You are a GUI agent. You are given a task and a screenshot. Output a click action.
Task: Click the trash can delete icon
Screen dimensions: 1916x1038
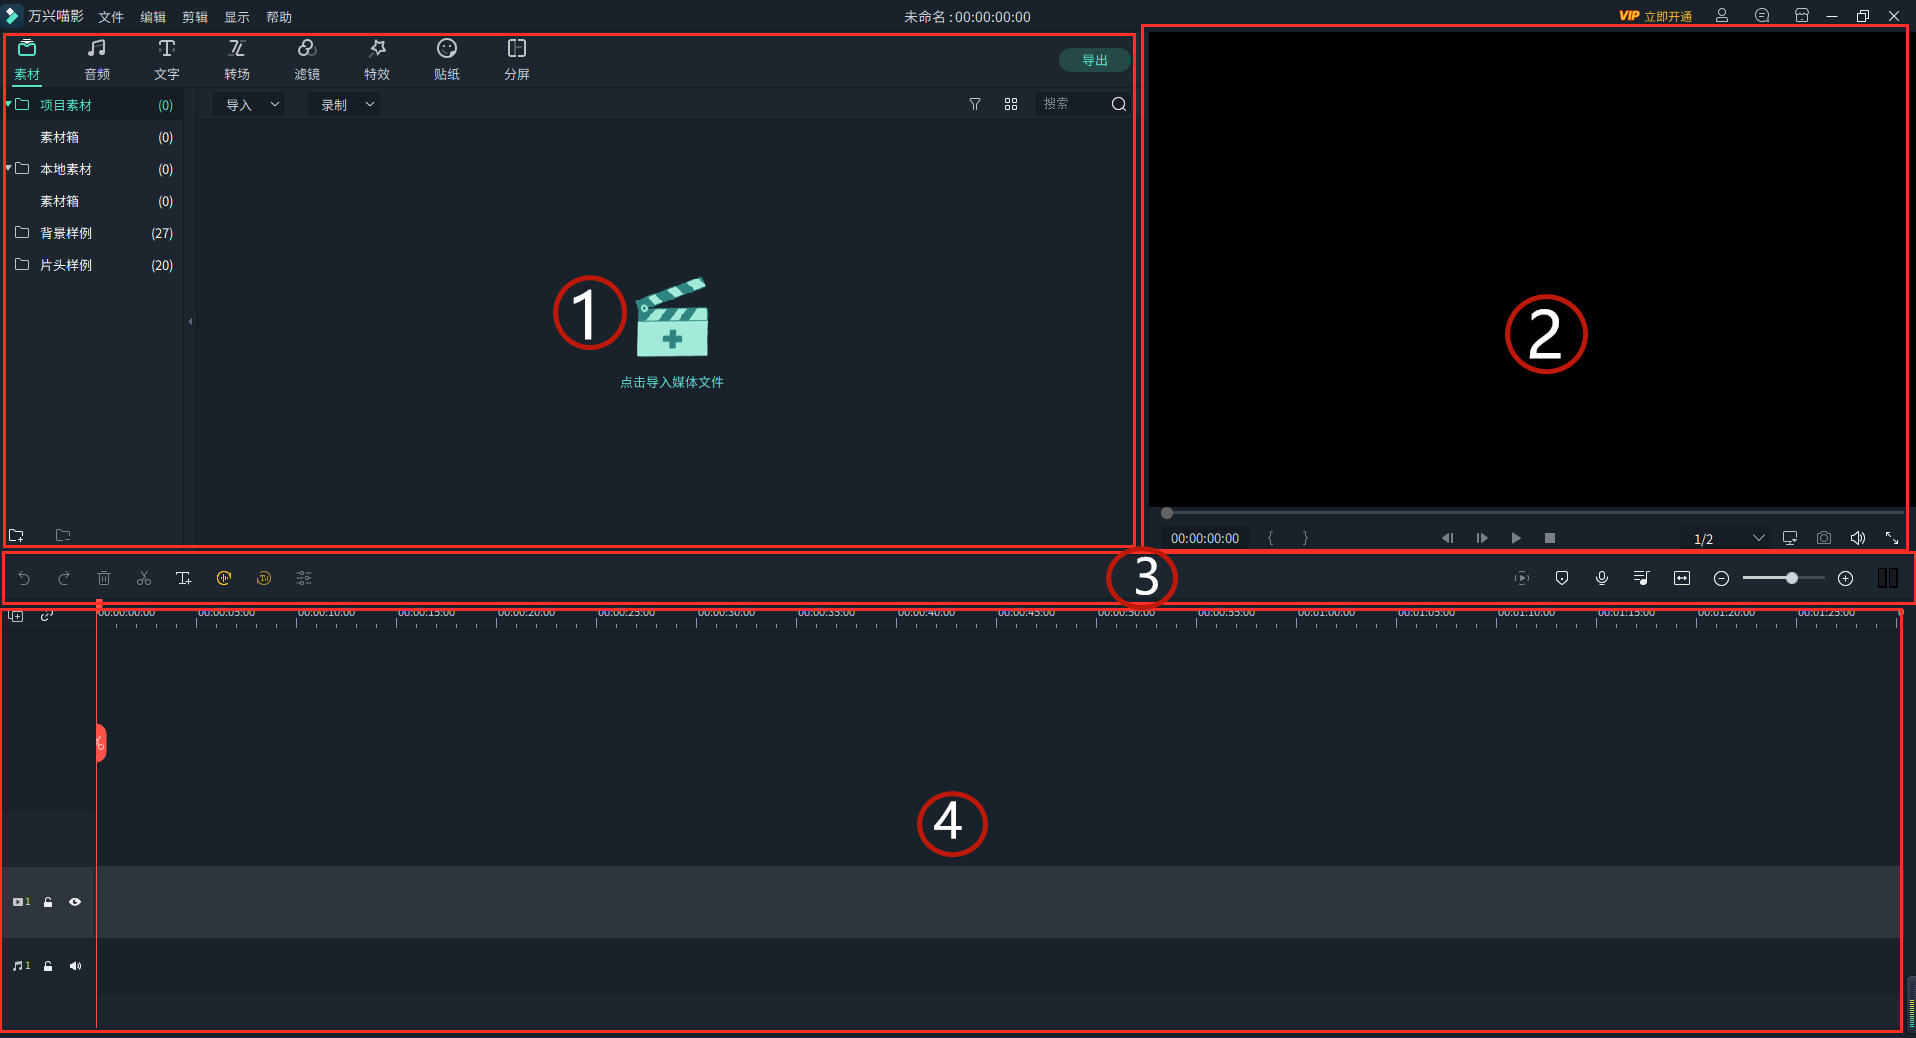[x=104, y=578]
